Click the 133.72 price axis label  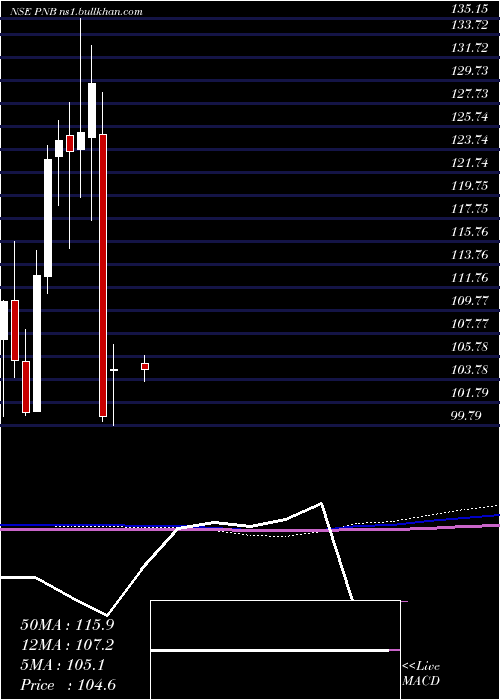(470, 25)
